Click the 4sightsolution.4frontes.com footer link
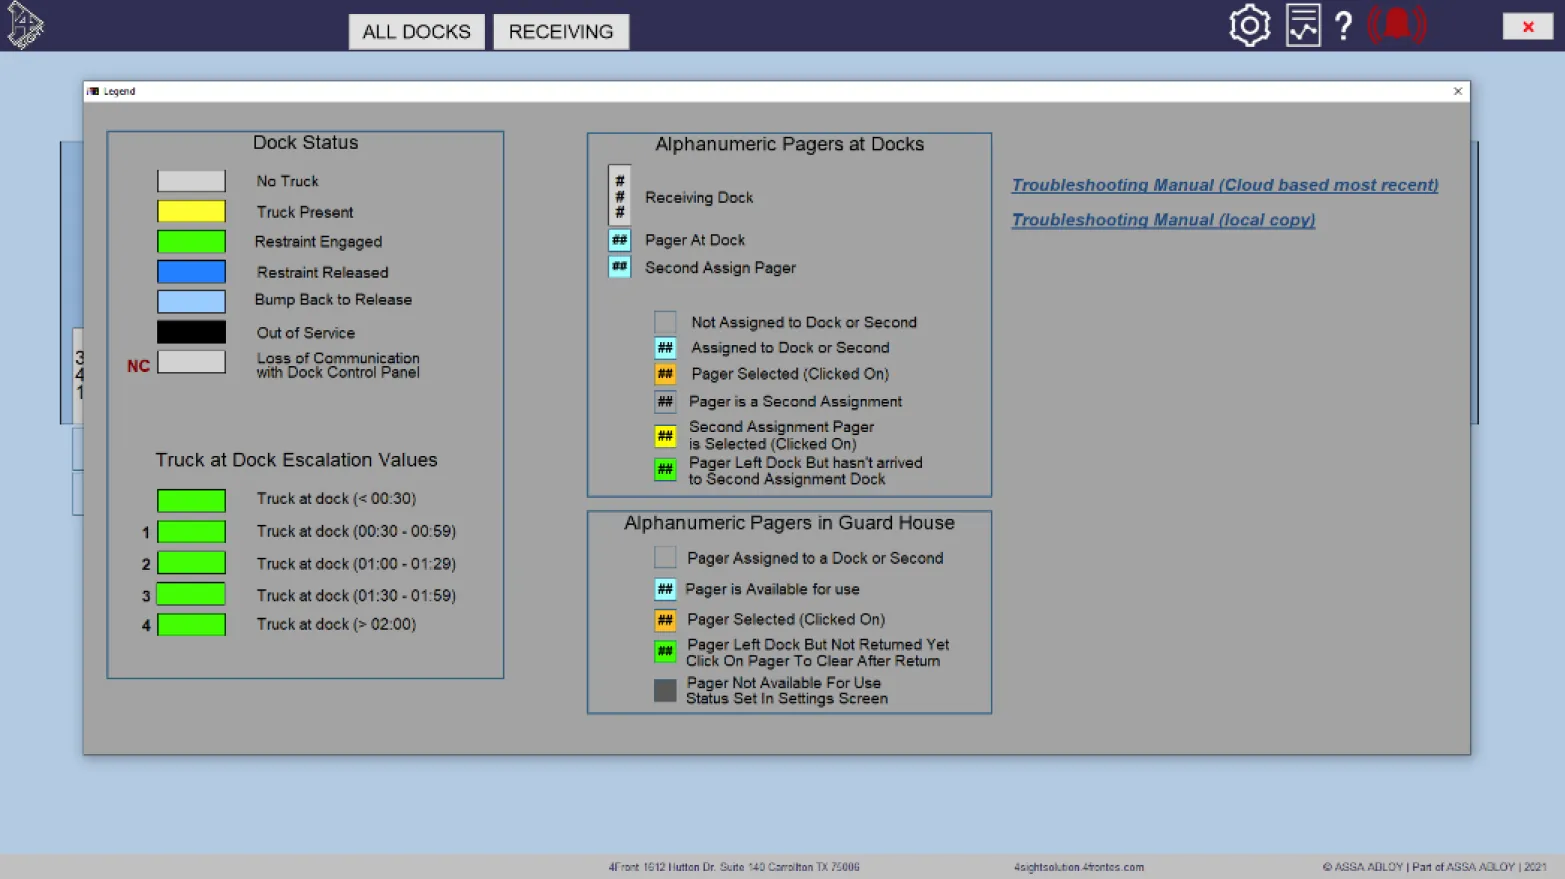Image resolution: width=1565 pixels, height=879 pixels. (1076, 867)
